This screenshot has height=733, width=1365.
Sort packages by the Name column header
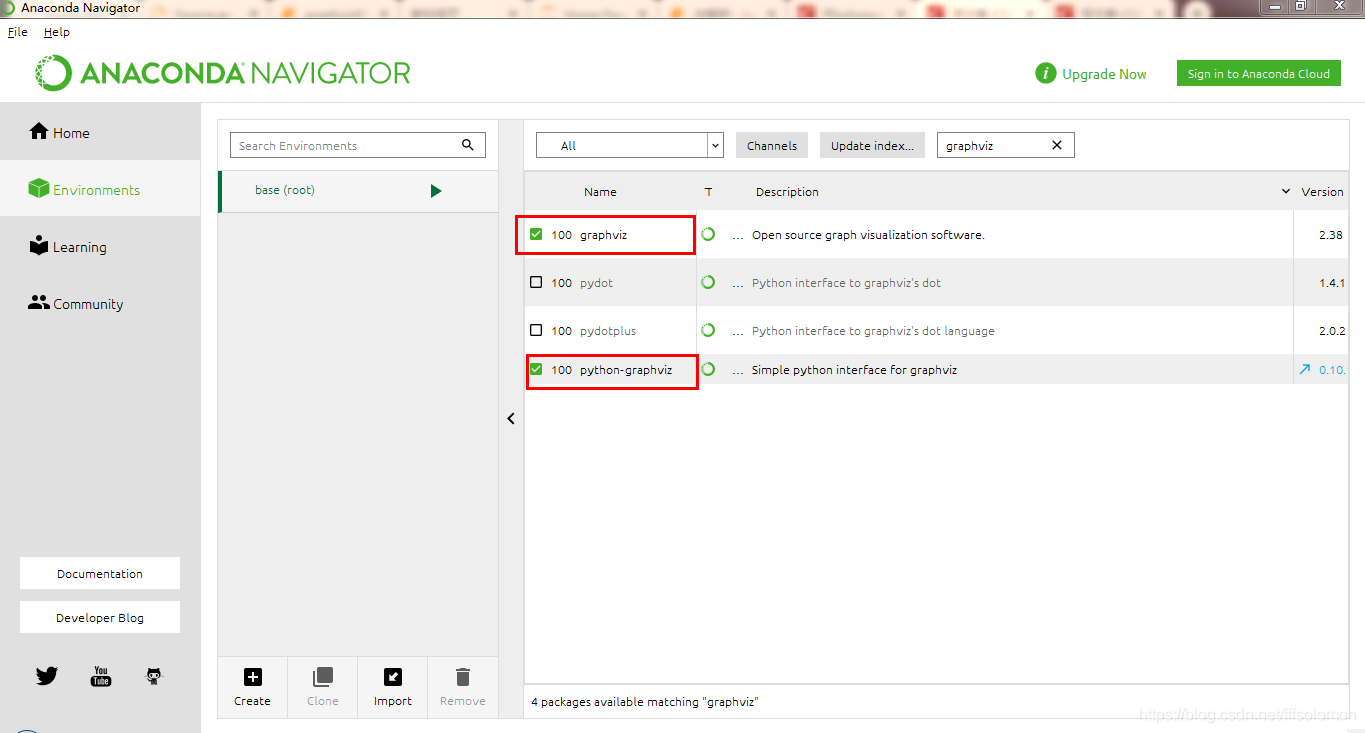pos(600,191)
